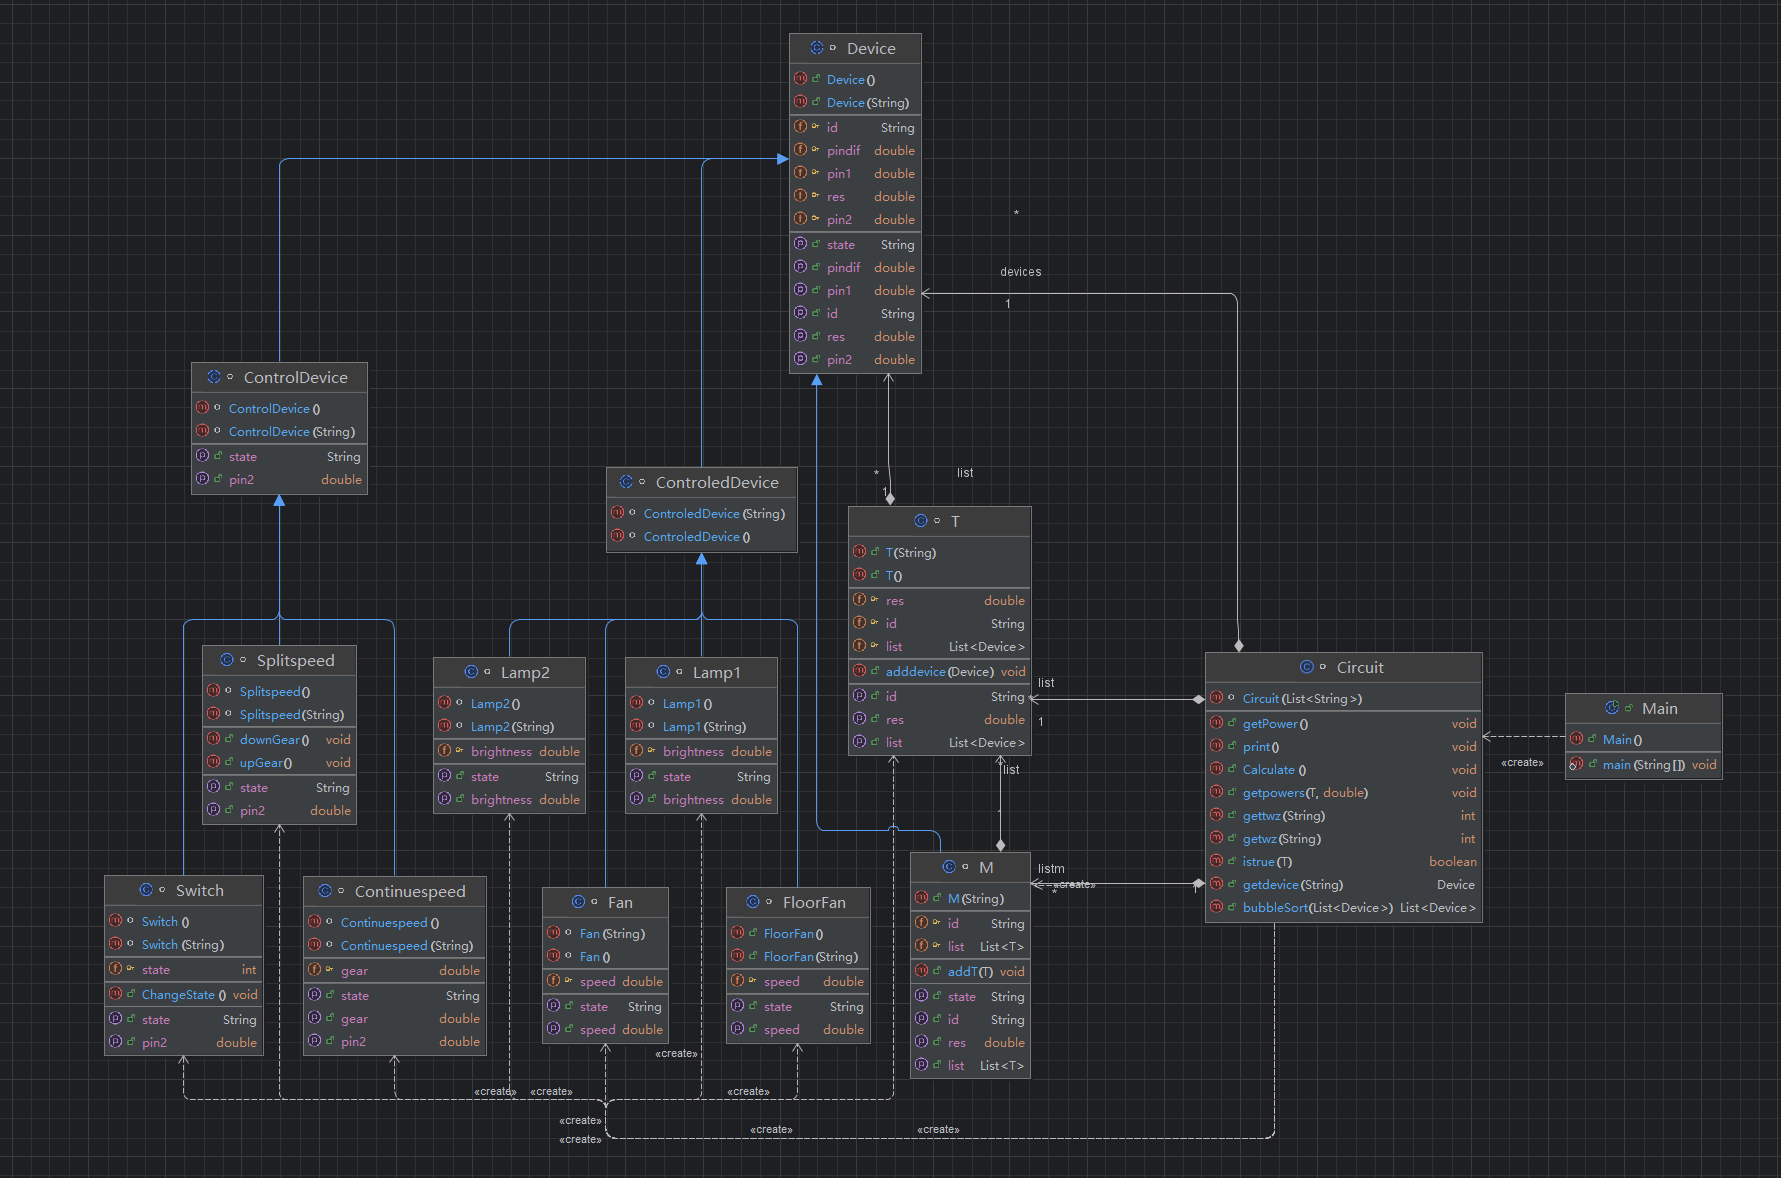
Task: Select the Continuespeed(String) constructor
Action: 394,945
